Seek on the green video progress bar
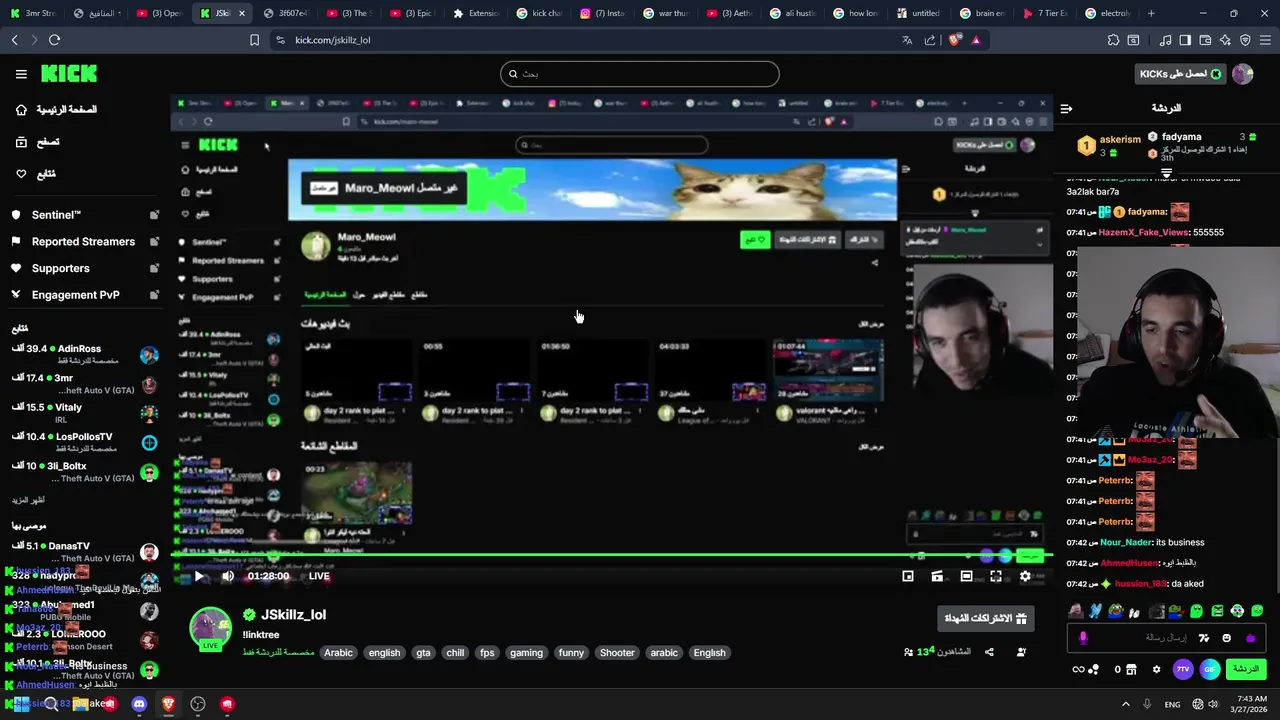 [610, 555]
